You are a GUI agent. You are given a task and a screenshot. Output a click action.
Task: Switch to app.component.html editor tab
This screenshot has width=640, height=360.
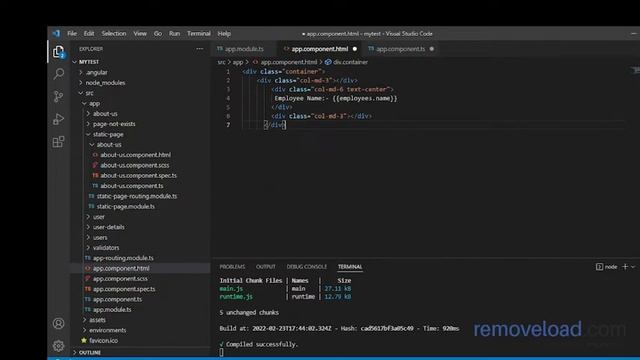320,49
